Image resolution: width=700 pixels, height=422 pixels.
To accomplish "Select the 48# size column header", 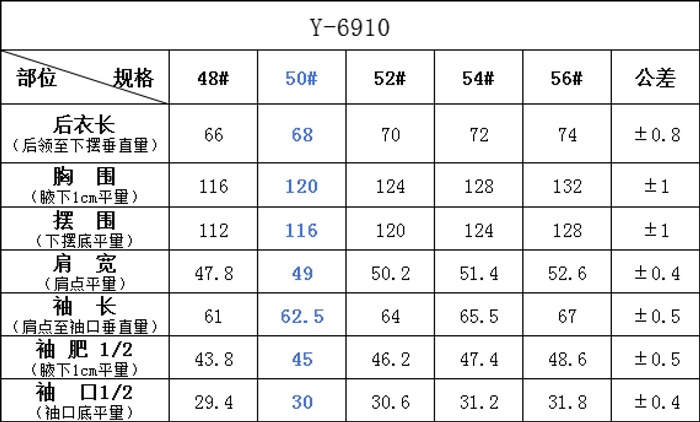I will point(214,79).
